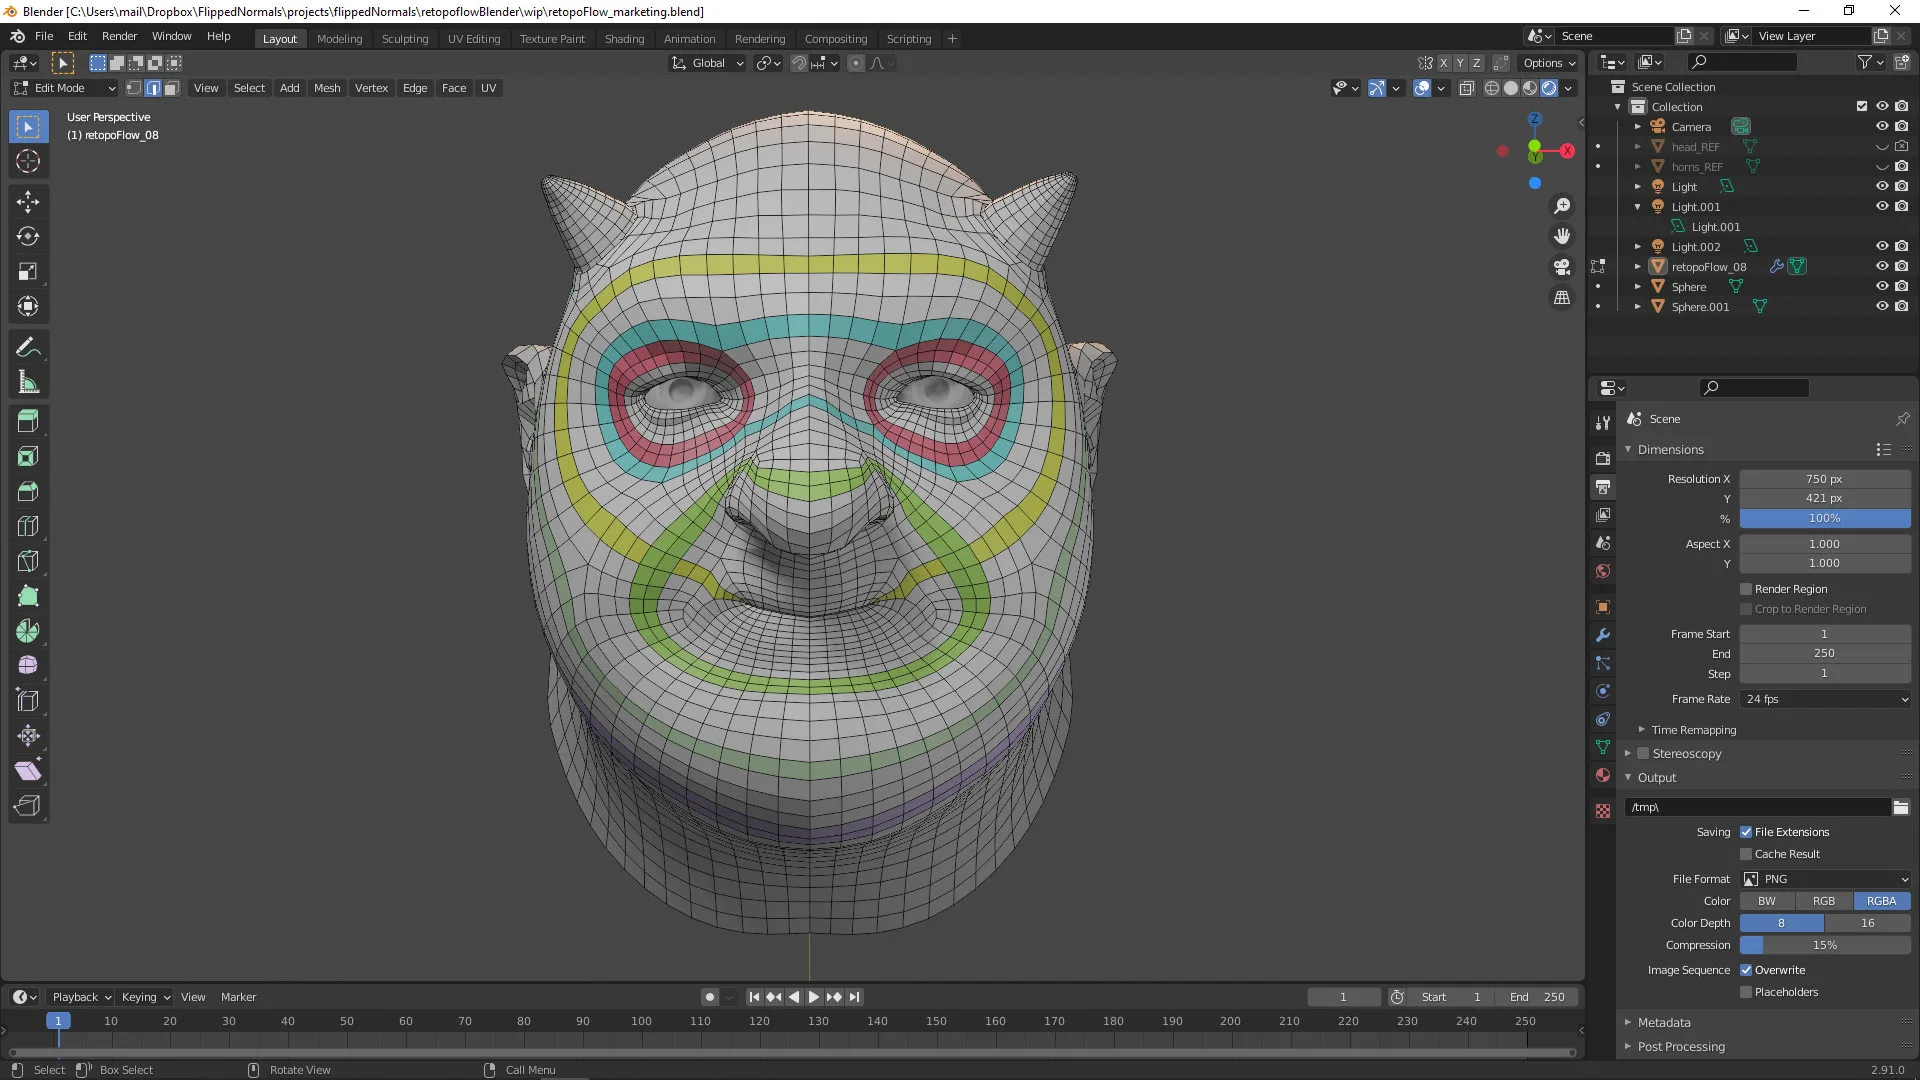Uncheck the File Extensions checkbox
This screenshot has height=1080, width=1920.
point(1746,832)
